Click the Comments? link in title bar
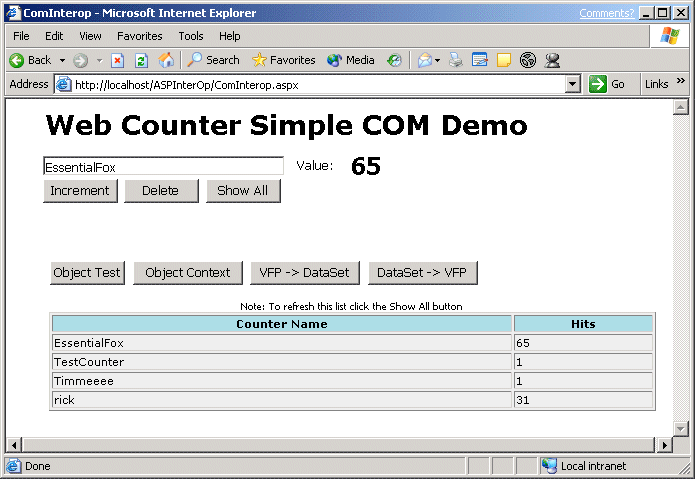The image size is (695, 479). (x=606, y=13)
